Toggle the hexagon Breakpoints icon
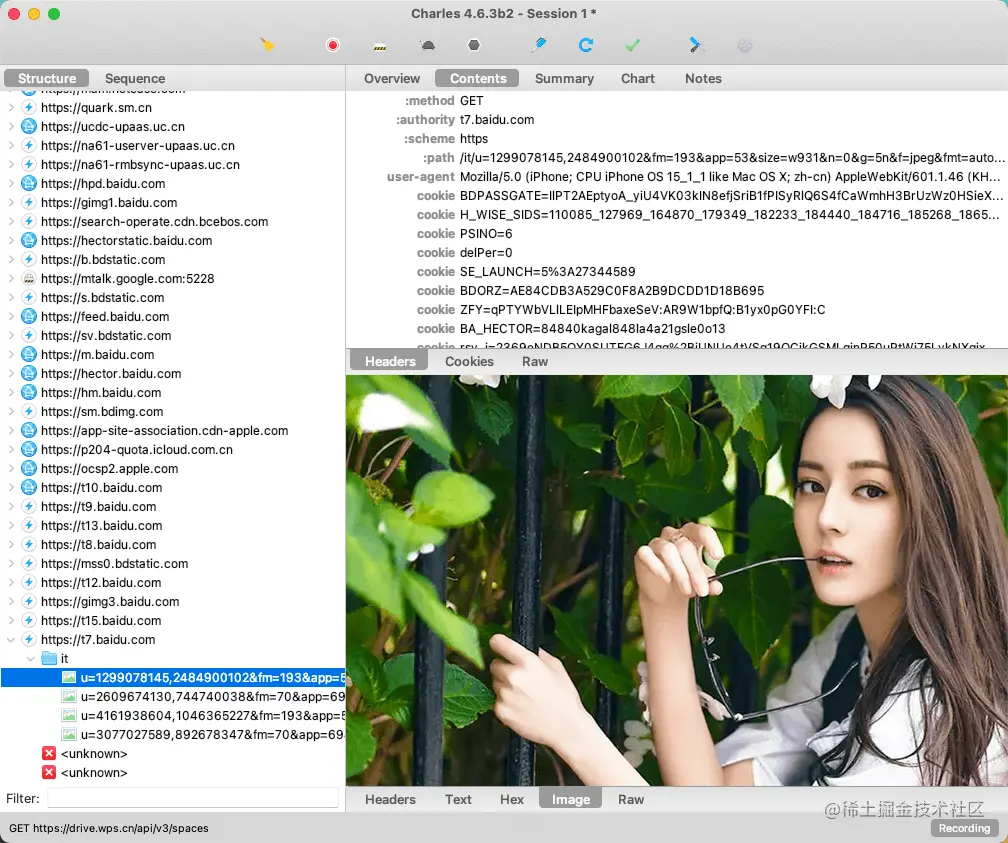 coord(474,45)
